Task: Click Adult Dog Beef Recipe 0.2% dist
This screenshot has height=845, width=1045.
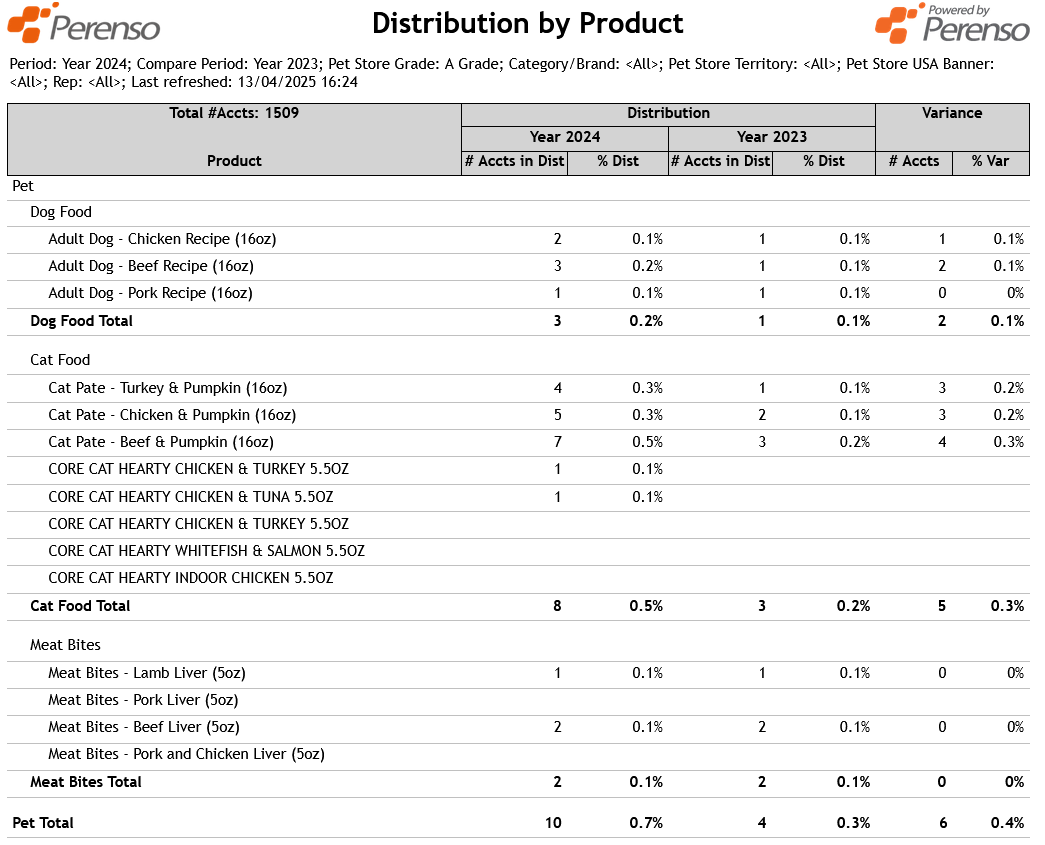Action: [x=647, y=267]
